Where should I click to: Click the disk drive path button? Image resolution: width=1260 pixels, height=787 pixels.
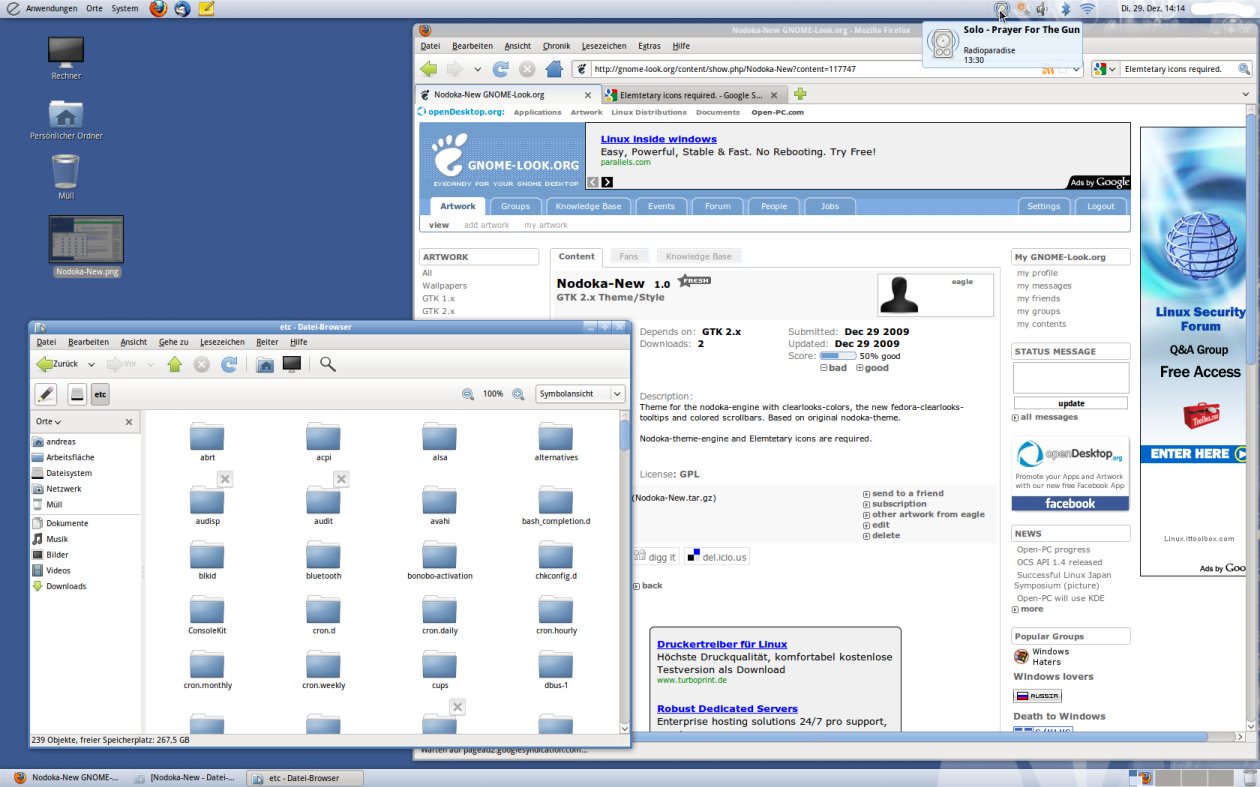coord(77,394)
